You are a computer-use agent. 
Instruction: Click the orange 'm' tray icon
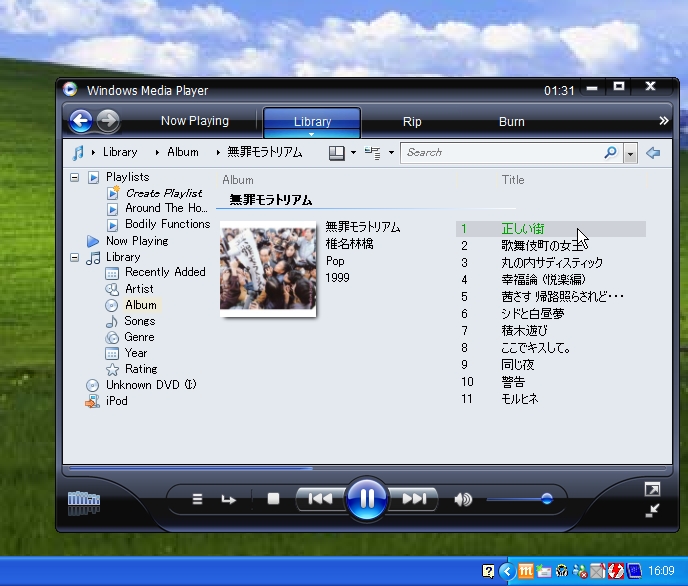pos(526,571)
